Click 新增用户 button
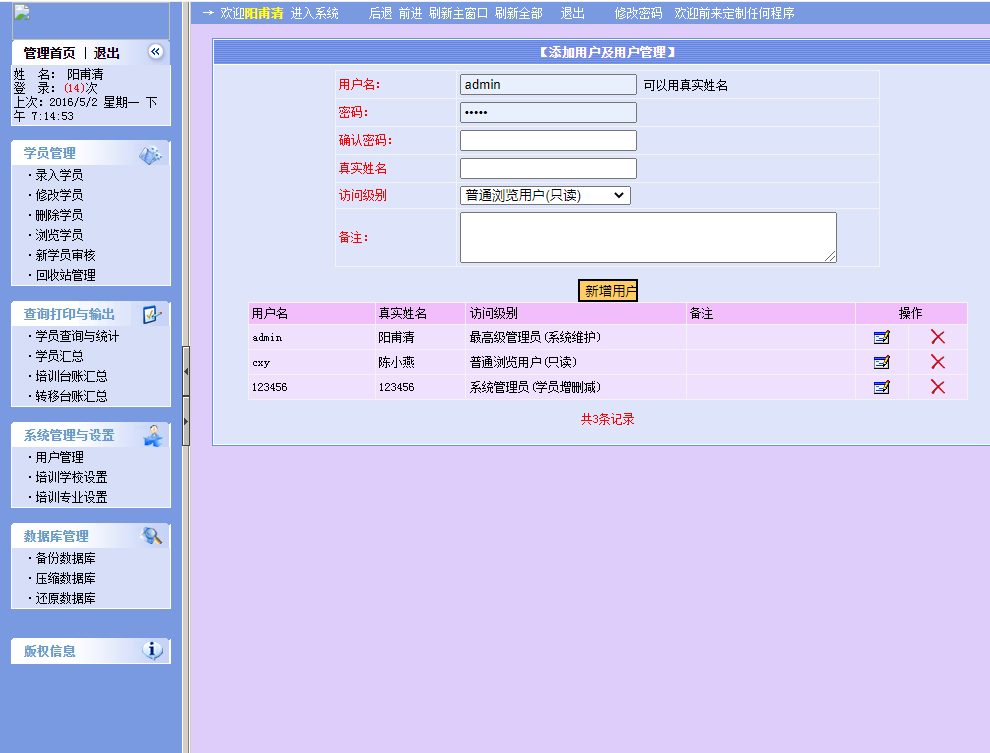990x753 pixels. pyautogui.click(x=608, y=290)
